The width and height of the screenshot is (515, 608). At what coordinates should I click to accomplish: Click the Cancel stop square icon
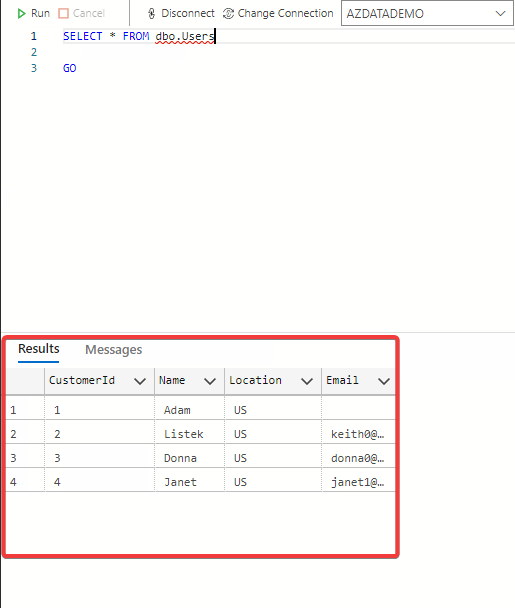pos(63,14)
